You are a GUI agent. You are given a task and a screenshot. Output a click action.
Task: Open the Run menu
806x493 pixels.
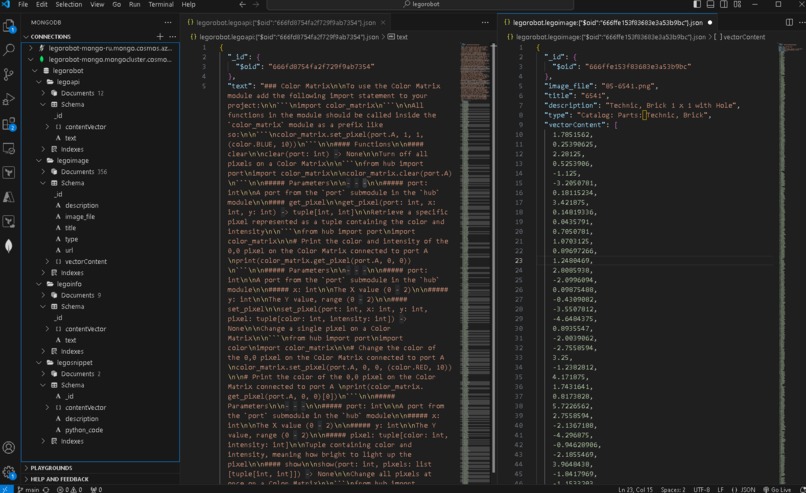tap(135, 4)
